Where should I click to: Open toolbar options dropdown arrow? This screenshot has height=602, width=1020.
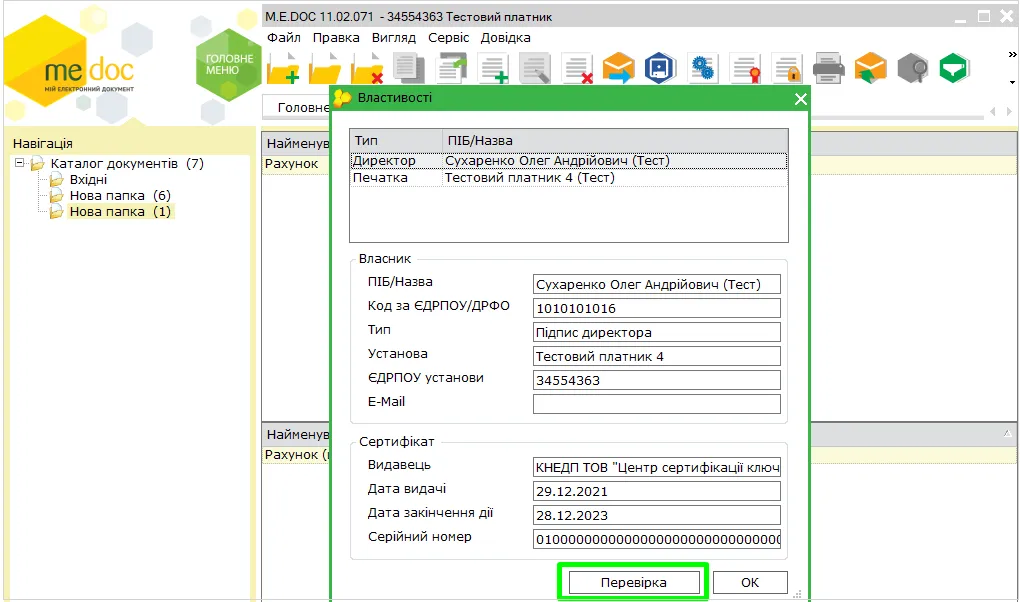1012,82
